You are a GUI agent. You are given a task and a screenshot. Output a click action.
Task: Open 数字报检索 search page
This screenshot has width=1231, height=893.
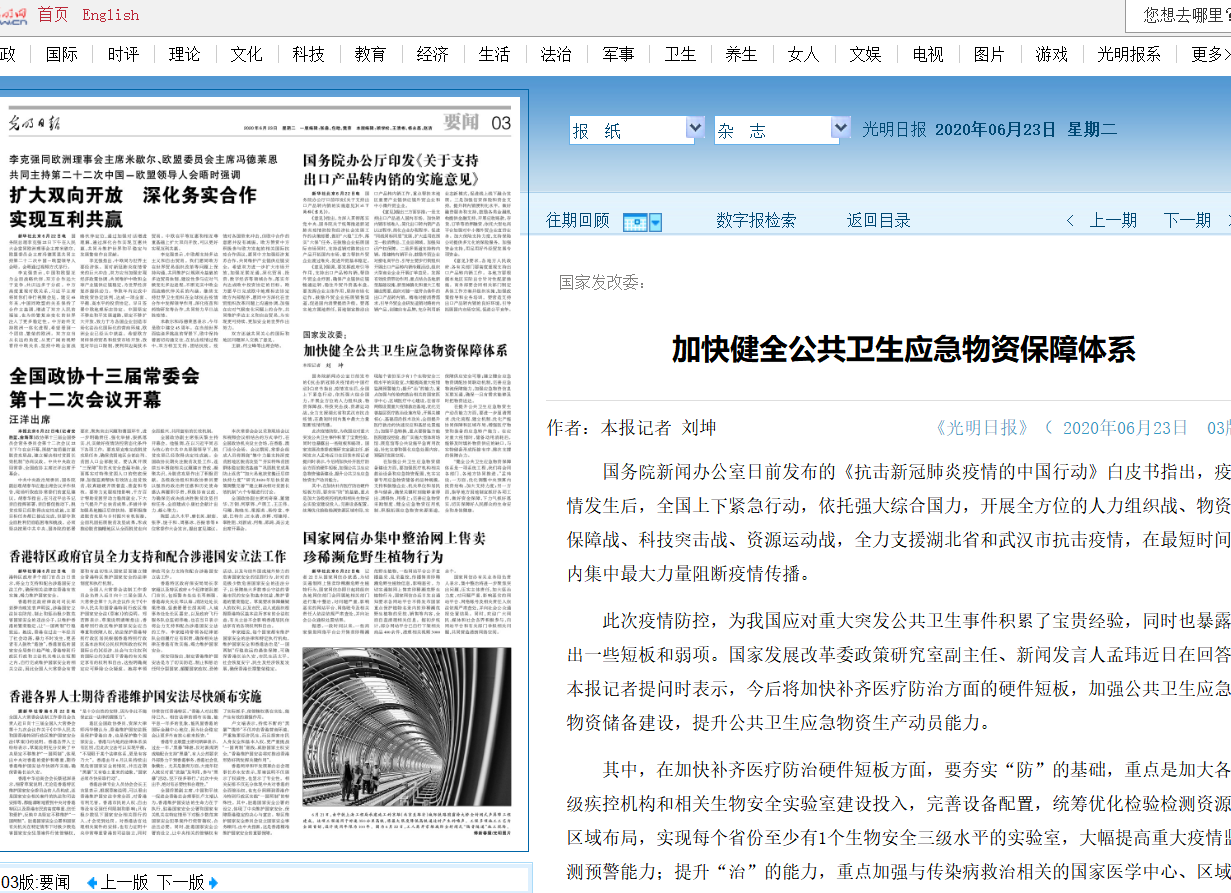pos(756,221)
